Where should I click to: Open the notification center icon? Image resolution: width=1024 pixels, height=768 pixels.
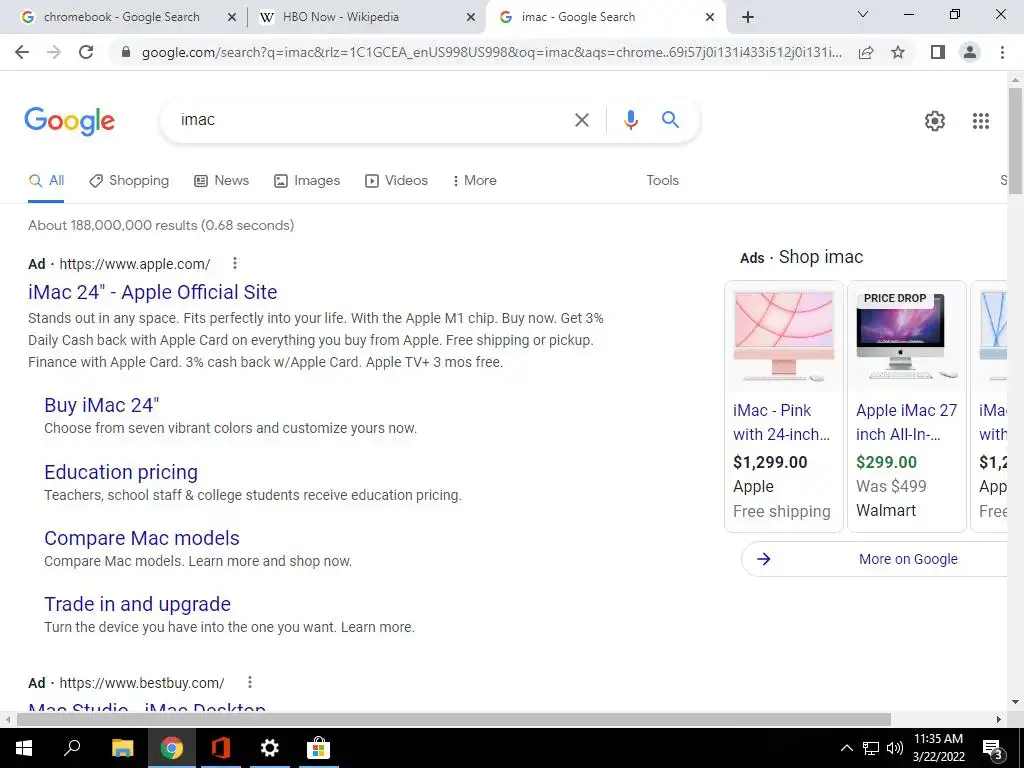(993, 749)
